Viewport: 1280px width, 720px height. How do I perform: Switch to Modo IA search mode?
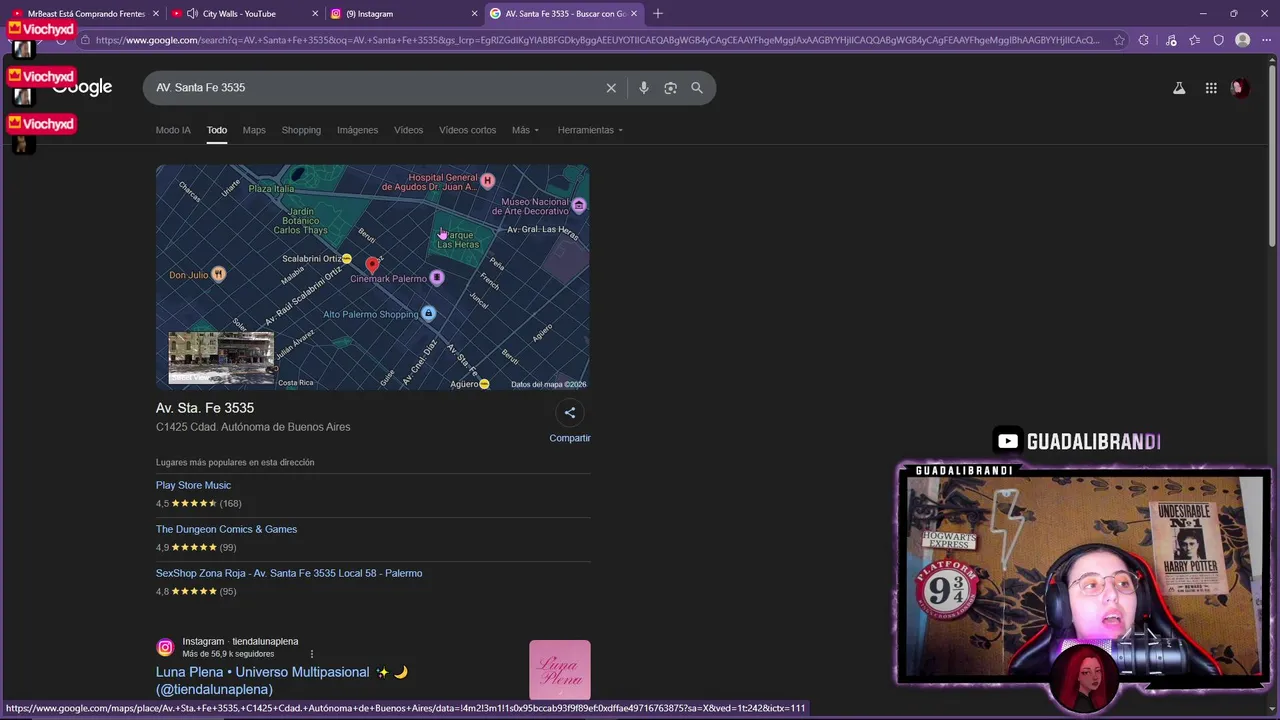point(173,130)
